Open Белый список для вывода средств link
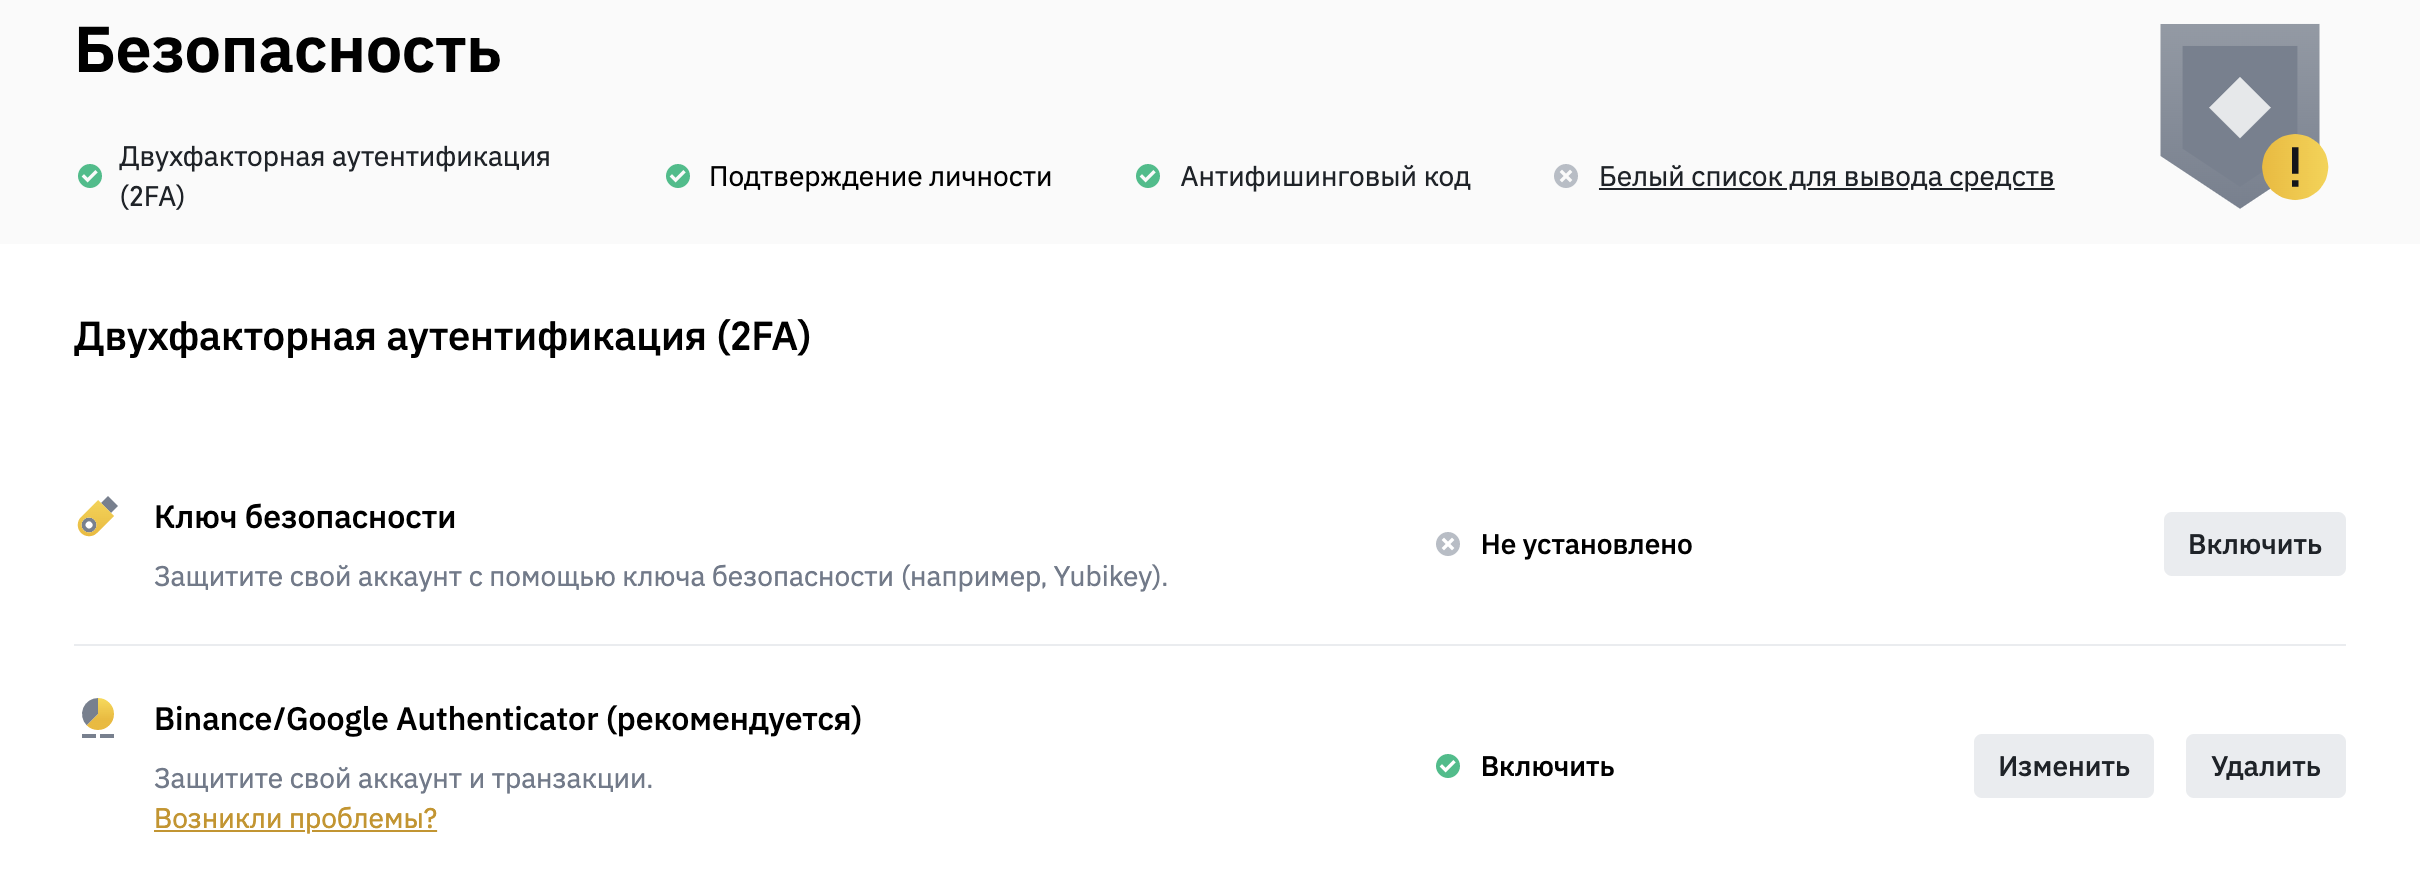This screenshot has width=2420, height=886. [1826, 177]
